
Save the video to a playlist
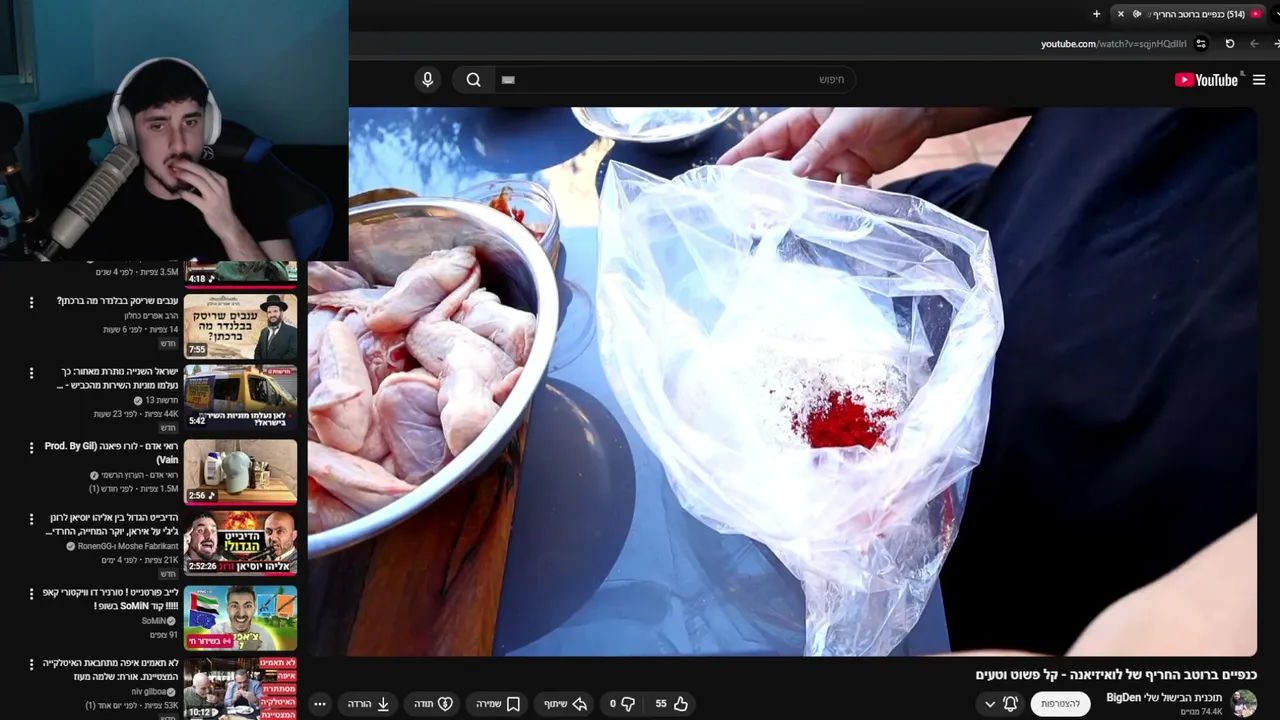[x=498, y=704]
